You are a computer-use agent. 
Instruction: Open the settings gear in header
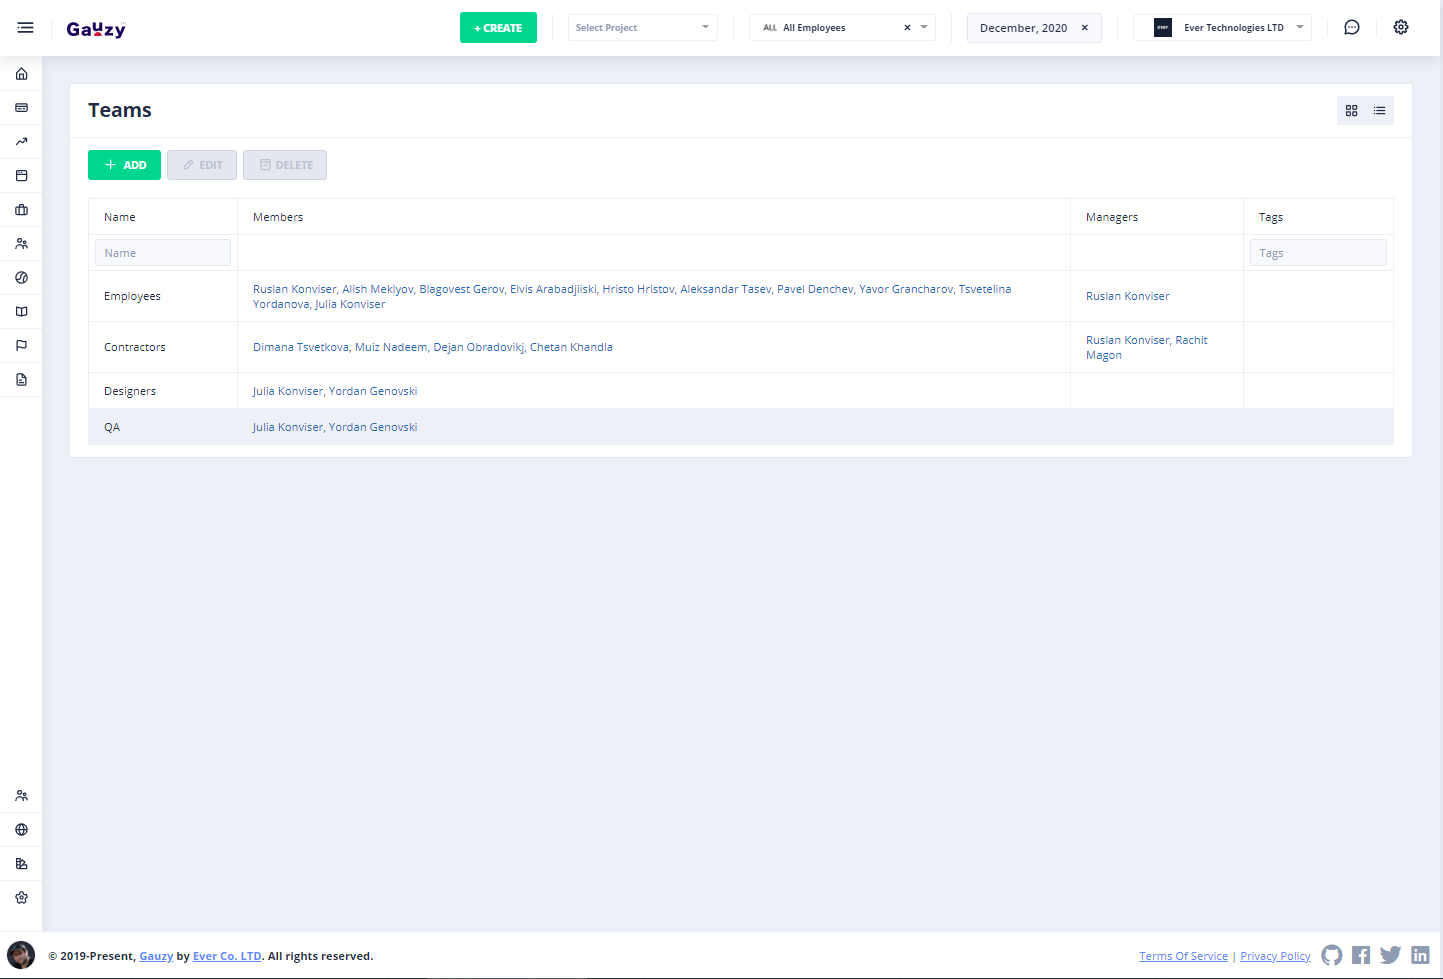point(1400,28)
